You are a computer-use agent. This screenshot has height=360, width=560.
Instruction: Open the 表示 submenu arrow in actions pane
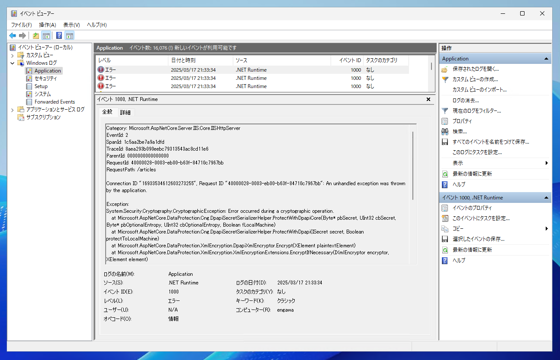point(546,163)
